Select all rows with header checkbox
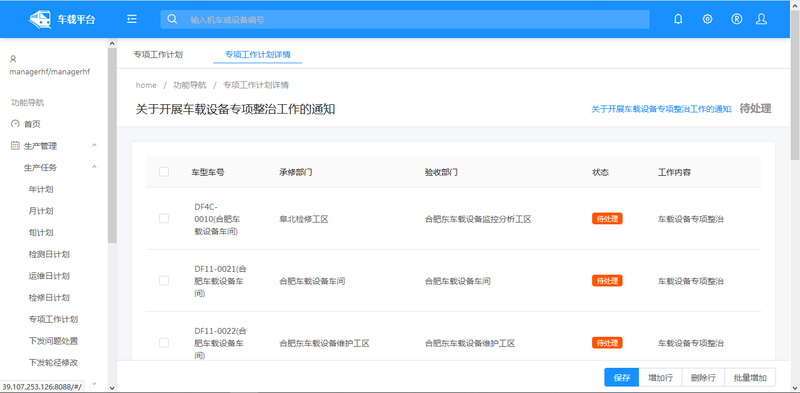Screen dimensions: 800x393 [x=164, y=172]
